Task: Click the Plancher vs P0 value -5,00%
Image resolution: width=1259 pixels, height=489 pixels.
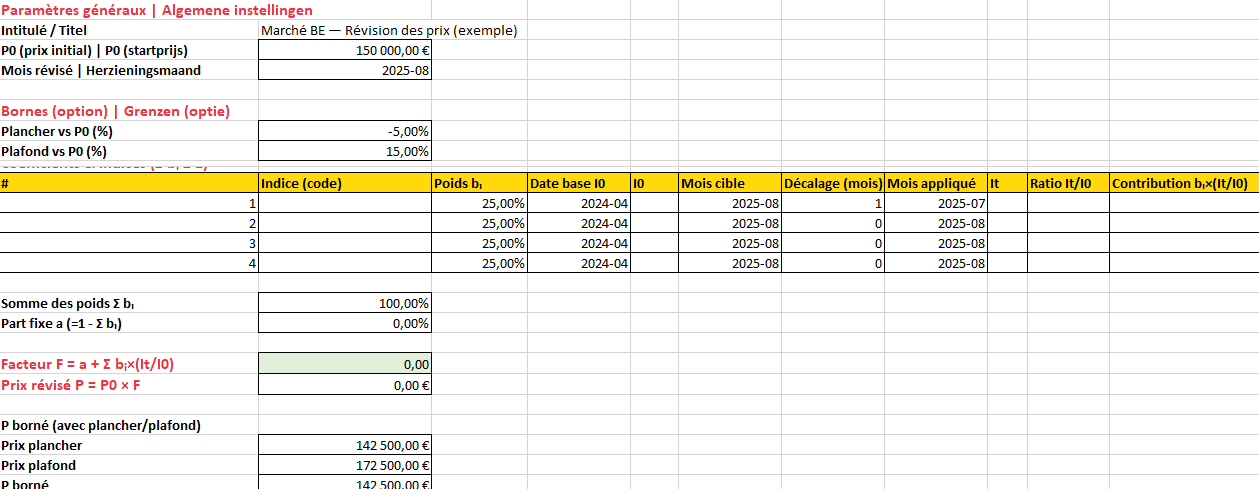Action: coord(345,131)
